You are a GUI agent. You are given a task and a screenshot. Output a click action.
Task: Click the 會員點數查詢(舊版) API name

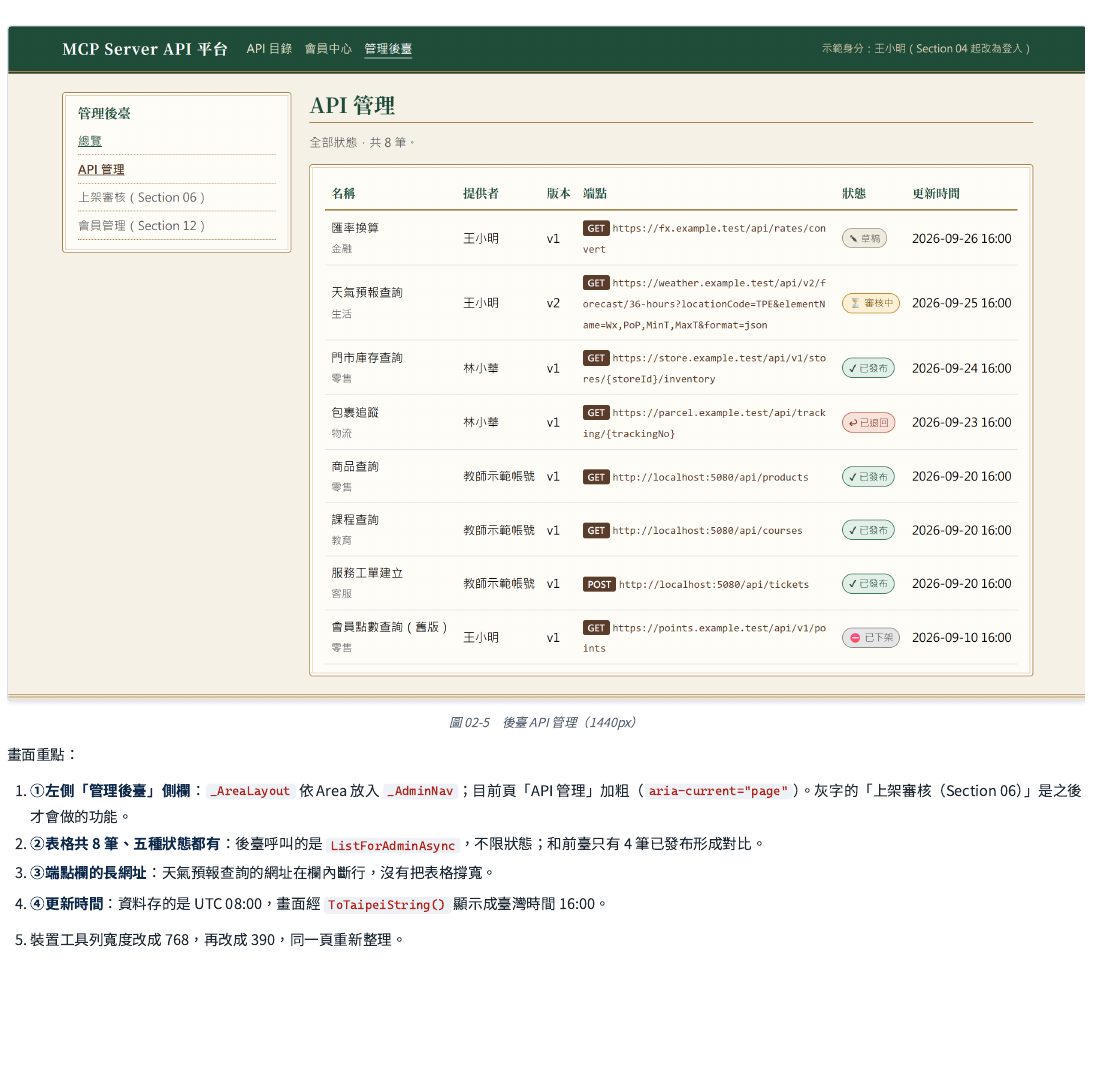[x=390, y=628]
